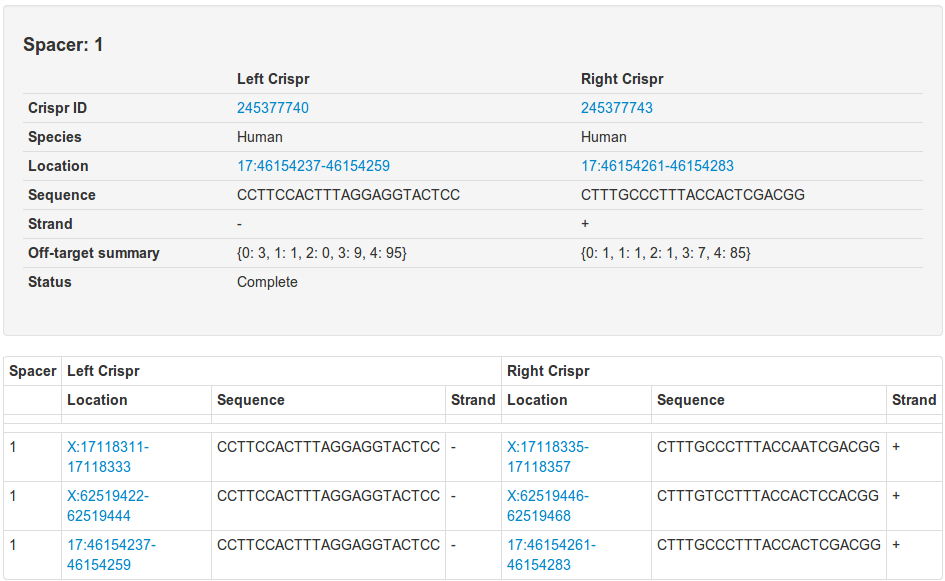Image resolution: width=945 pixels, height=581 pixels.
Task: Click the left Crispr location link in summary panel
Action: (313, 166)
